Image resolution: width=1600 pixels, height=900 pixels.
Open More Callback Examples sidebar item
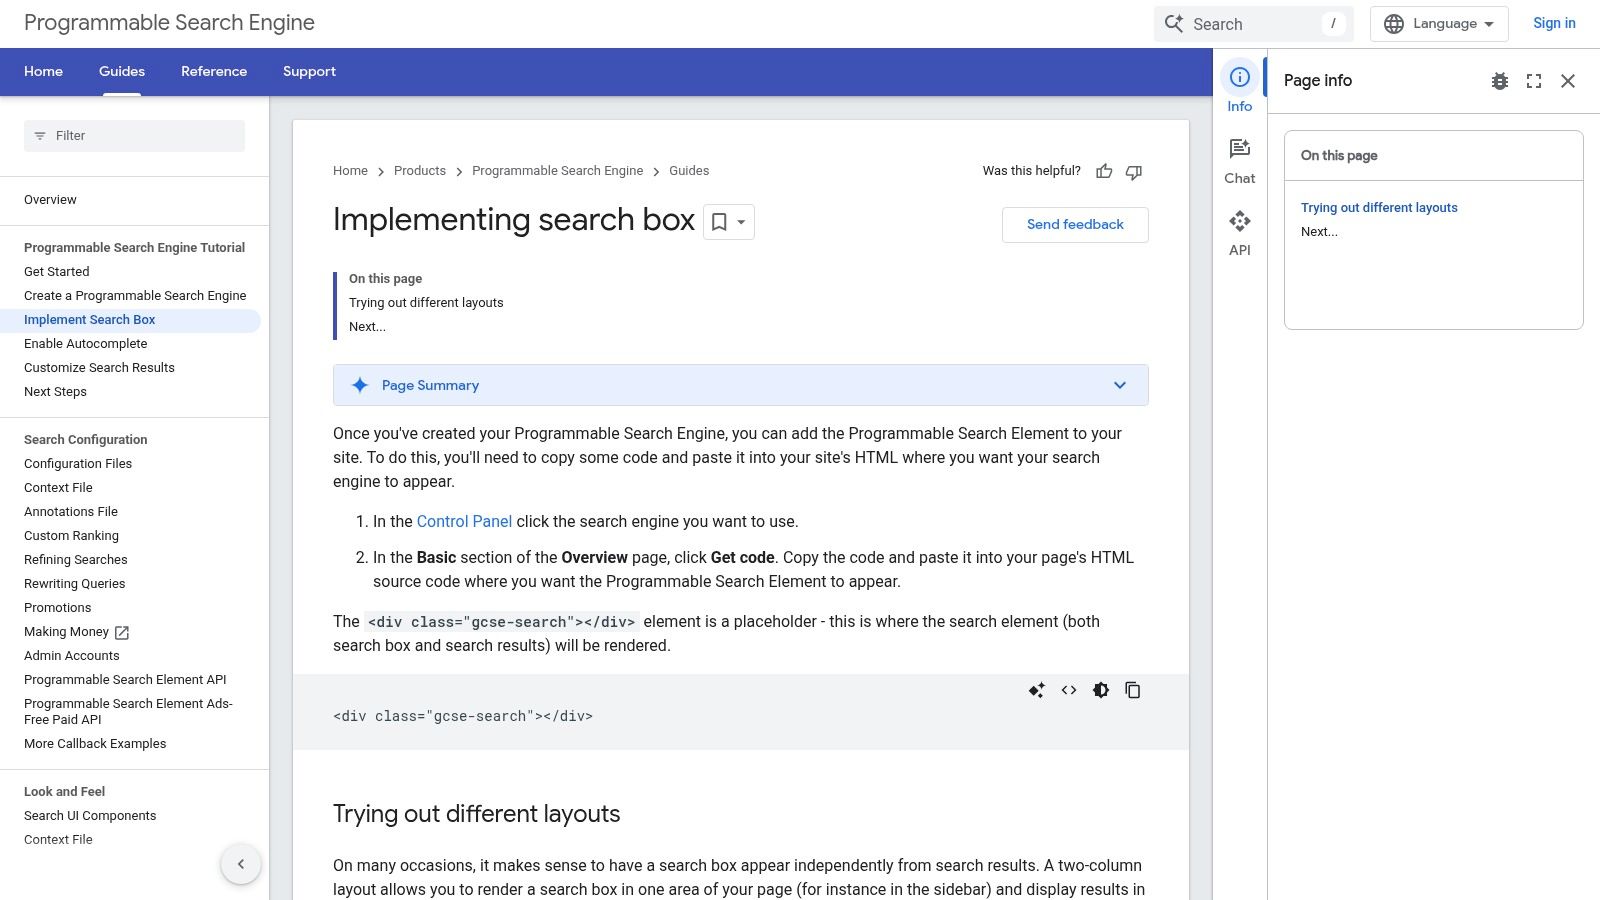pyautogui.click(x=95, y=744)
